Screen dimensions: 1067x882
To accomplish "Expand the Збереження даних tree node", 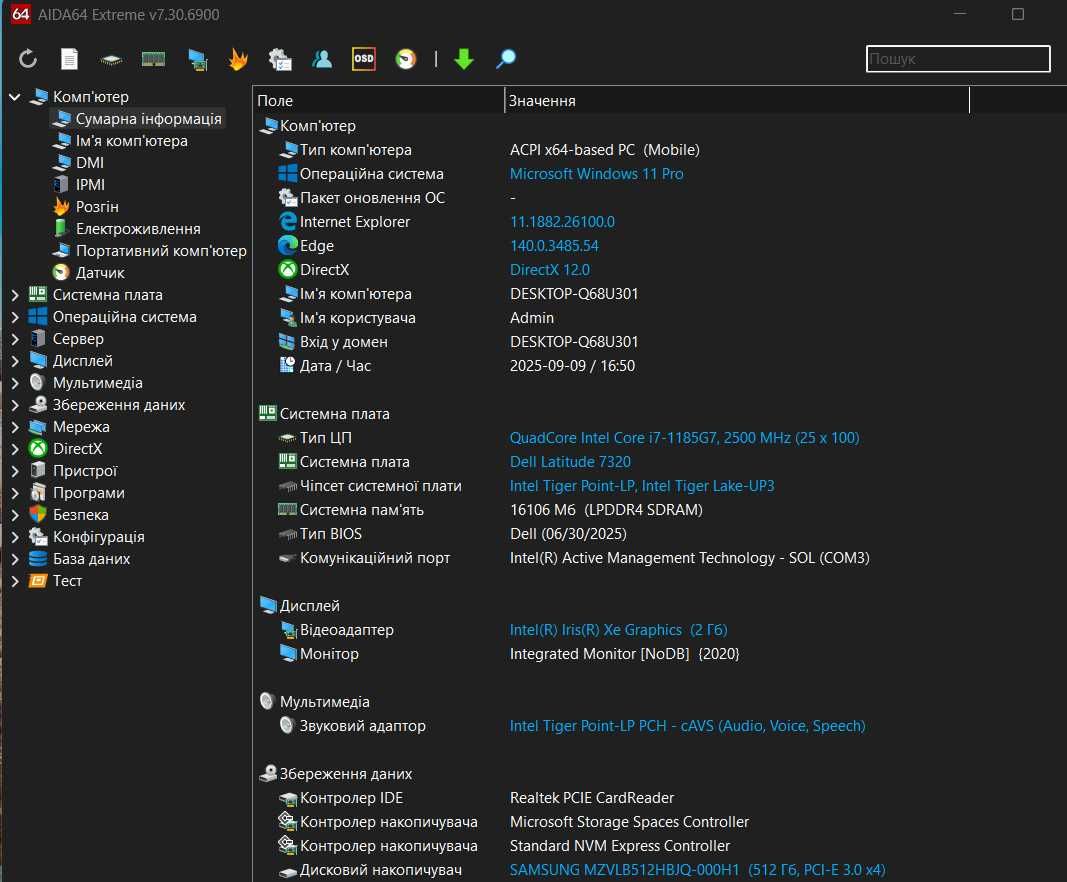I will (14, 405).
